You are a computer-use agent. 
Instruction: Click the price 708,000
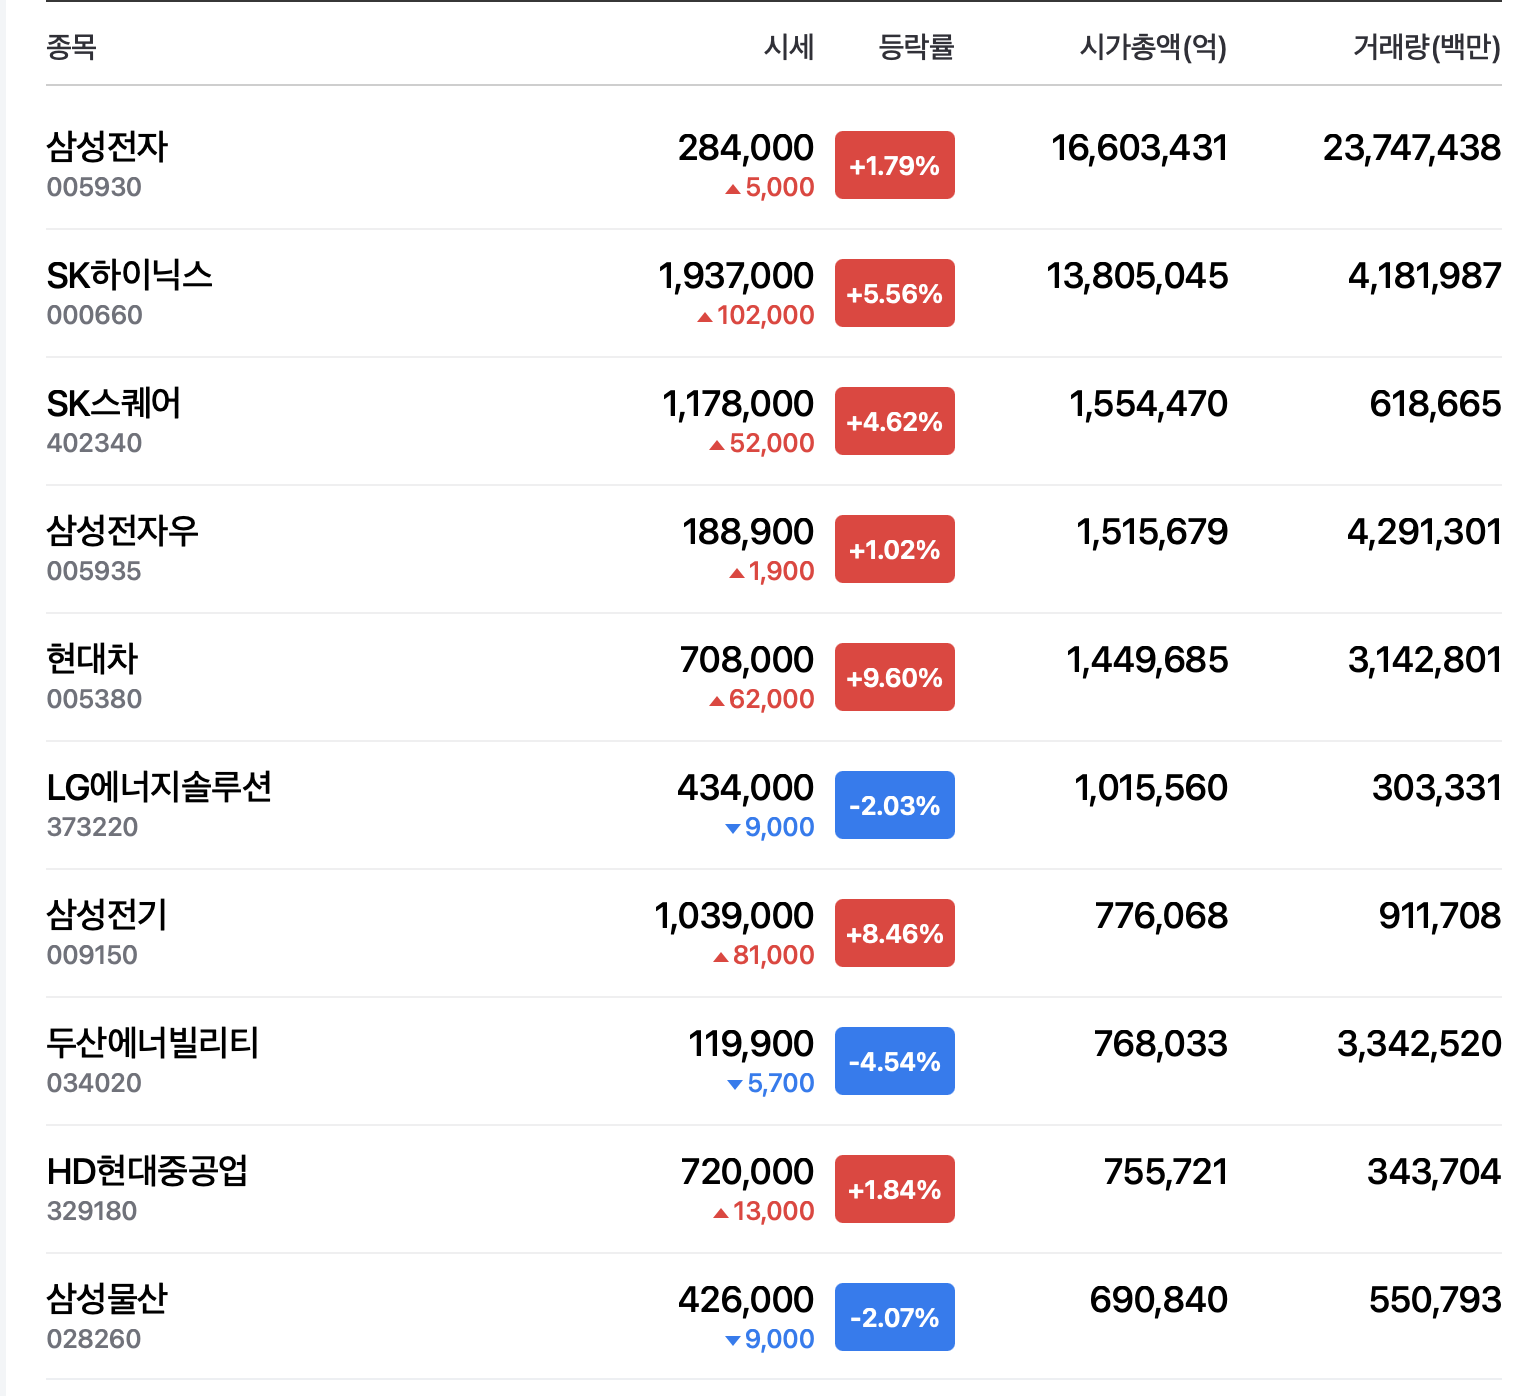click(747, 660)
